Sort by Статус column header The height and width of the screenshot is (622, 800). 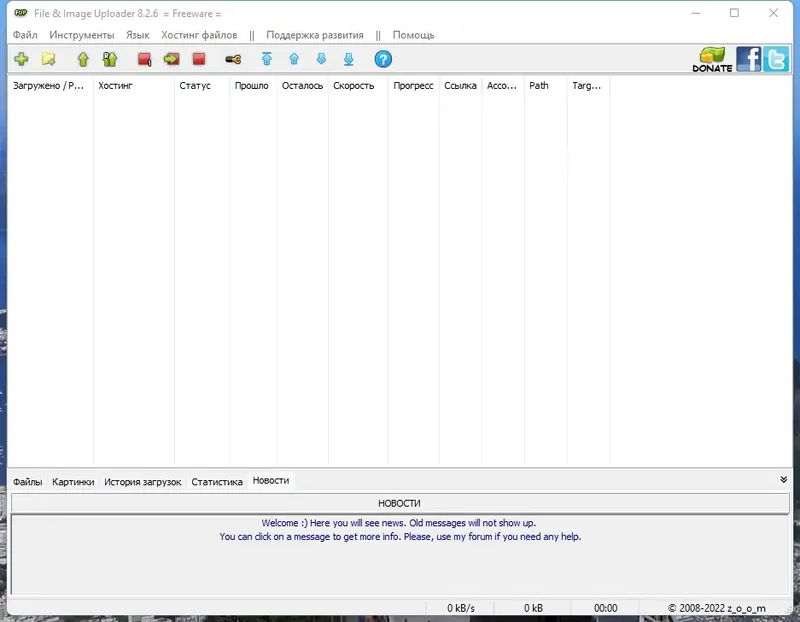pyautogui.click(x=202, y=86)
